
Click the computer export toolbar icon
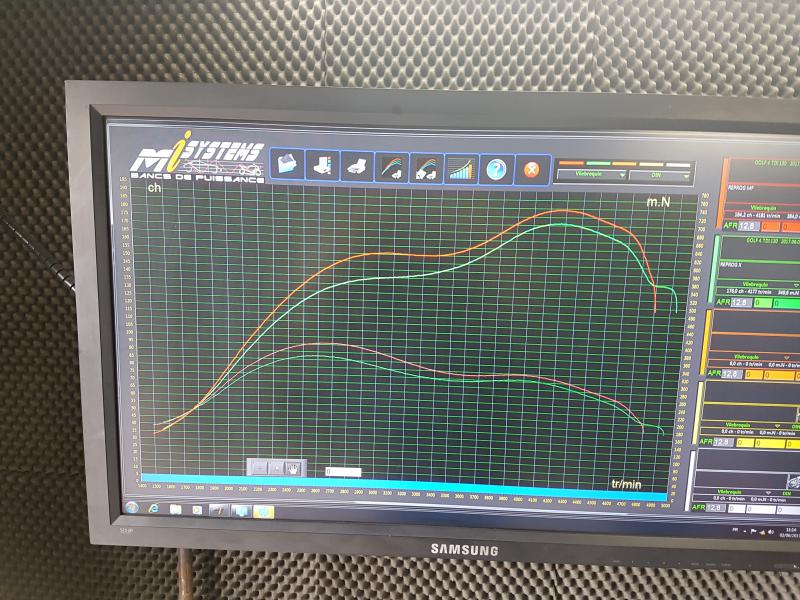coord(322,165)
